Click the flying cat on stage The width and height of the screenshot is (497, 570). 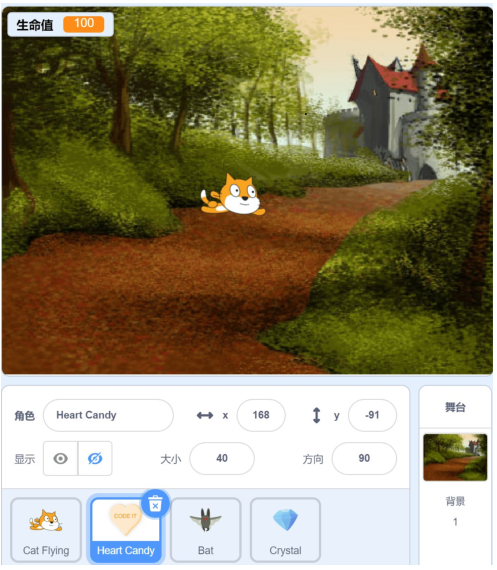233,195
